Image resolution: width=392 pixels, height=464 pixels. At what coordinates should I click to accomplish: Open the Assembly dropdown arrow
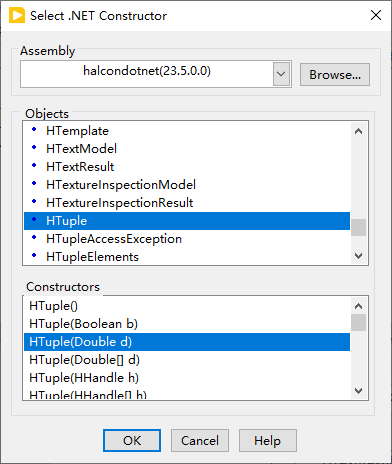(281, 74)
